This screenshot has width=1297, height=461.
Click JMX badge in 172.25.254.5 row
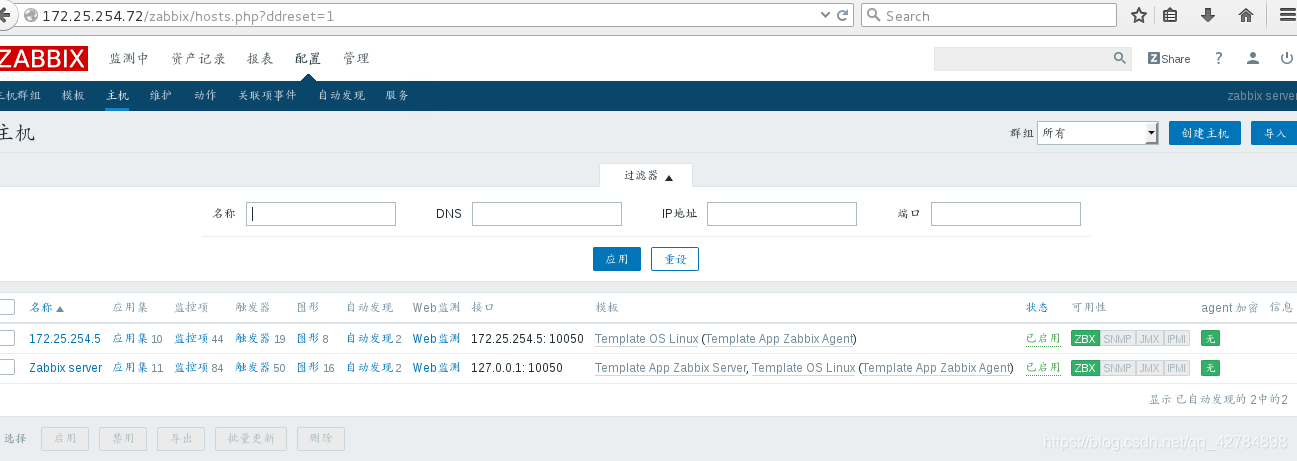1149,339
